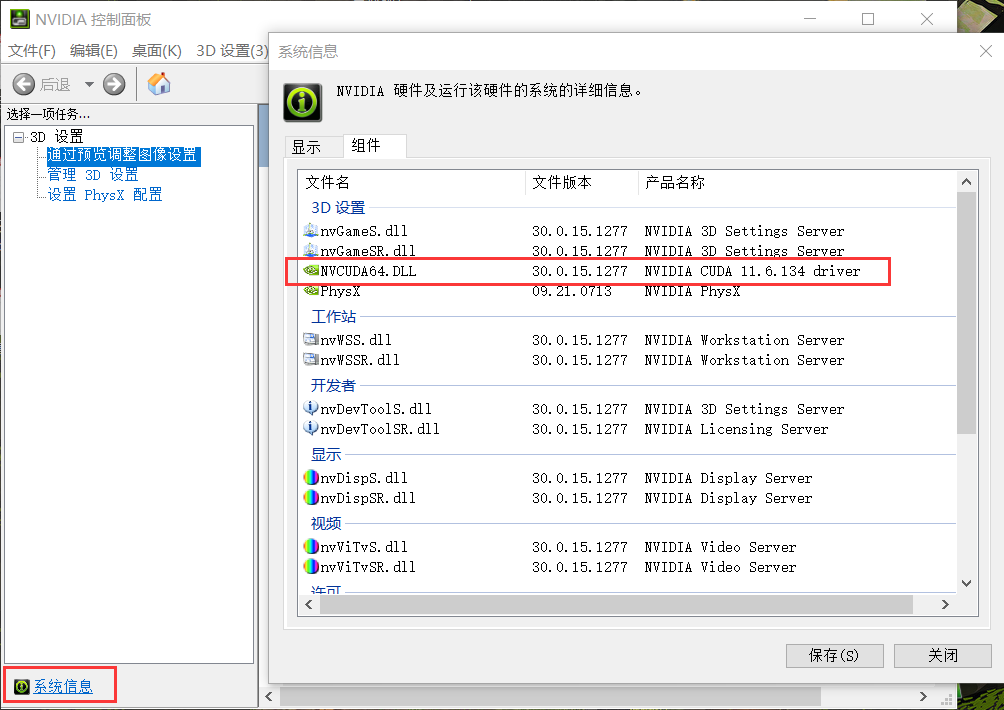The height and width of the screenshot is (710, 1004).
Task: Close the 系统信息 dialog with X
Action: pos(986,51)
